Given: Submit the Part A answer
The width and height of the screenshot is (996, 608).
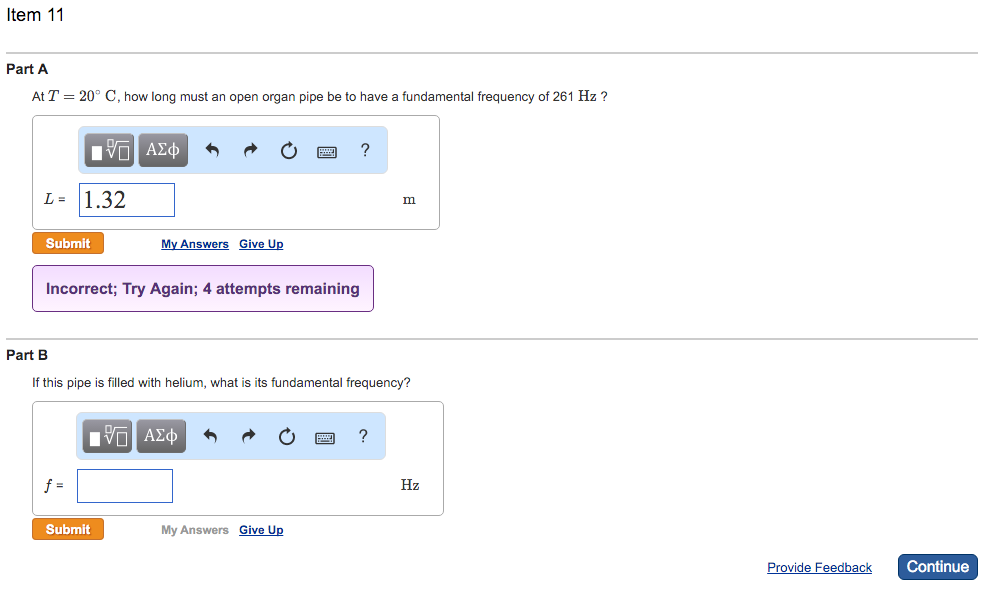Looking at the screenshot, I should [68, 243].
